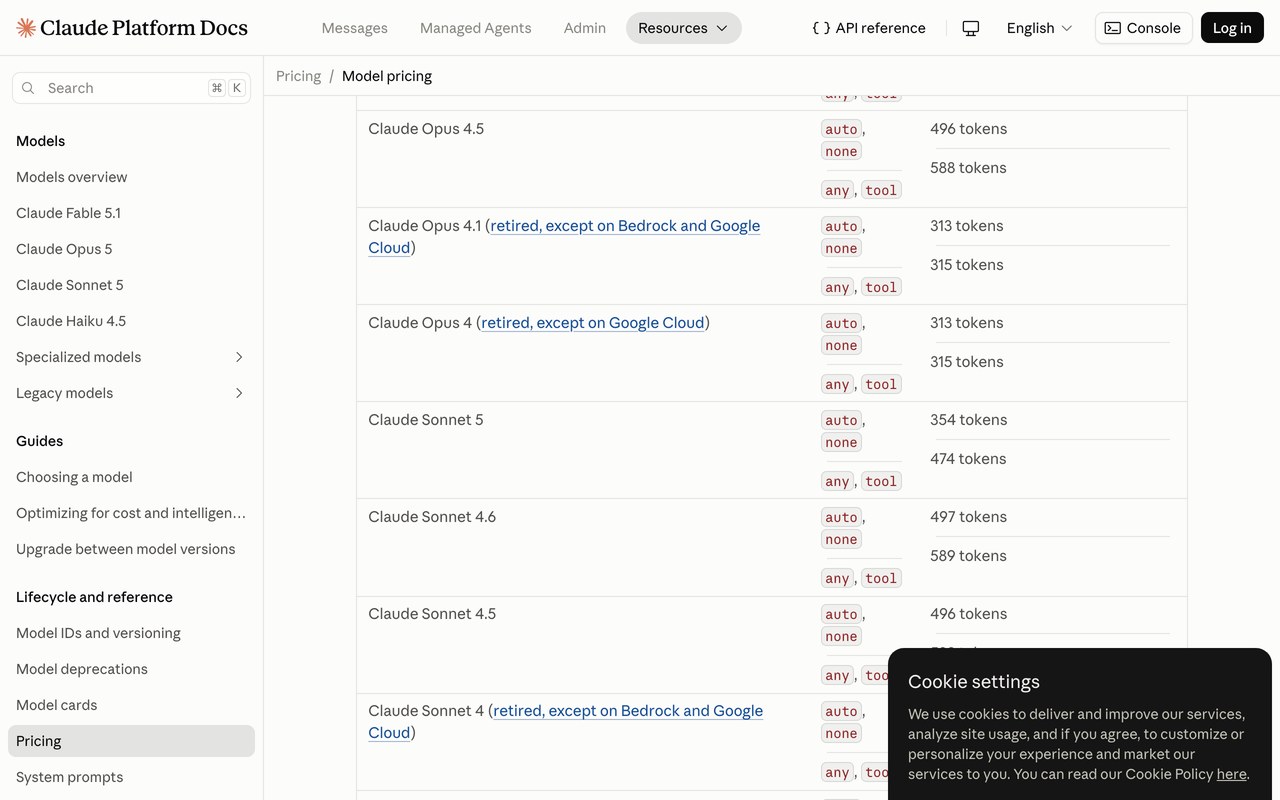Toggle the theme monitor icon

tap(970, 28)
